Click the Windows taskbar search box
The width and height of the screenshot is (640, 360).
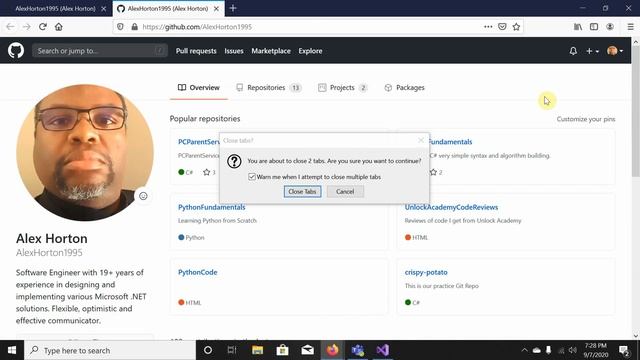[x=110, y=350]
